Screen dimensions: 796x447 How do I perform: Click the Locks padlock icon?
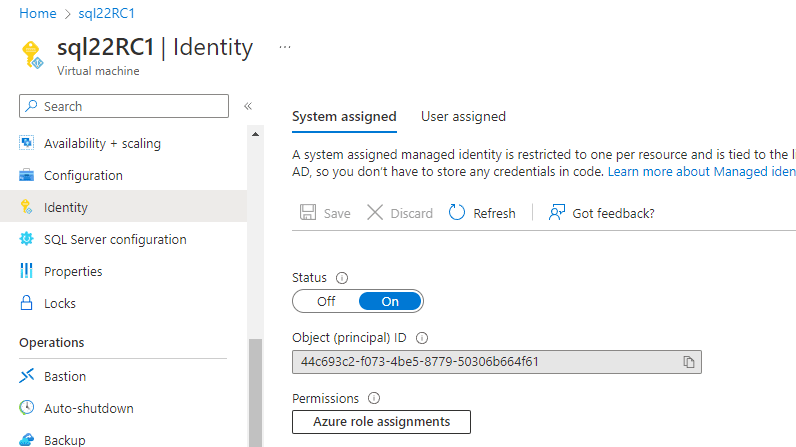(26, 303)
